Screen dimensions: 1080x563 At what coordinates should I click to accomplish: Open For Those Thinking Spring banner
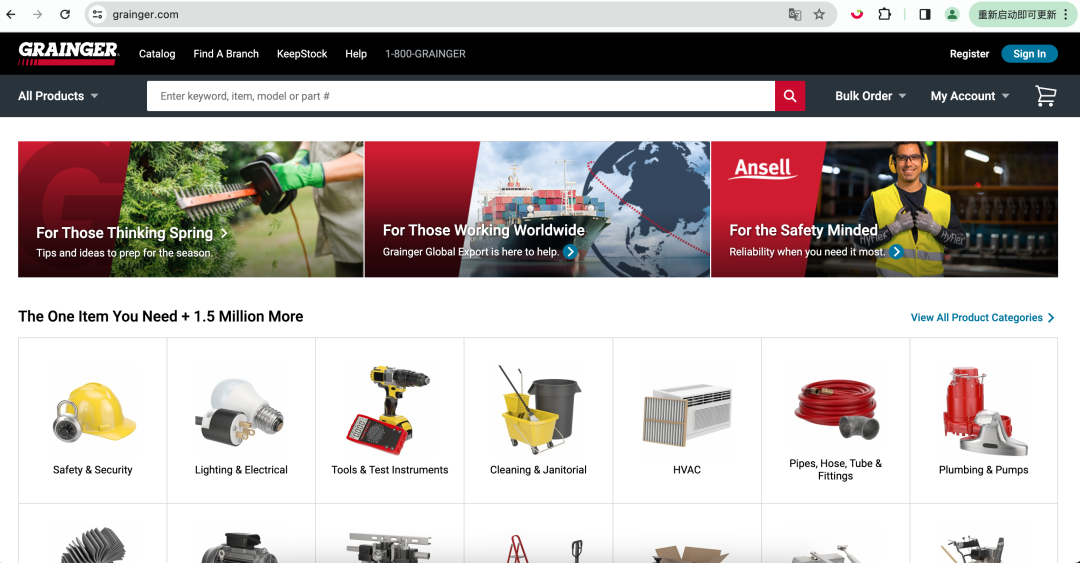pyautogui.click(x=191, y=209)
